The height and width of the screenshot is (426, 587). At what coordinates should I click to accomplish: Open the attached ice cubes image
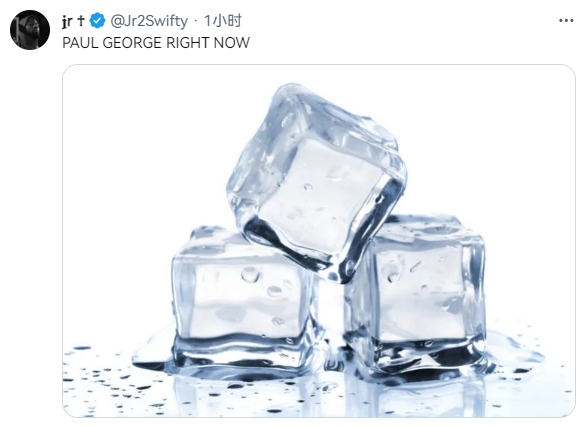click(319, 241)
